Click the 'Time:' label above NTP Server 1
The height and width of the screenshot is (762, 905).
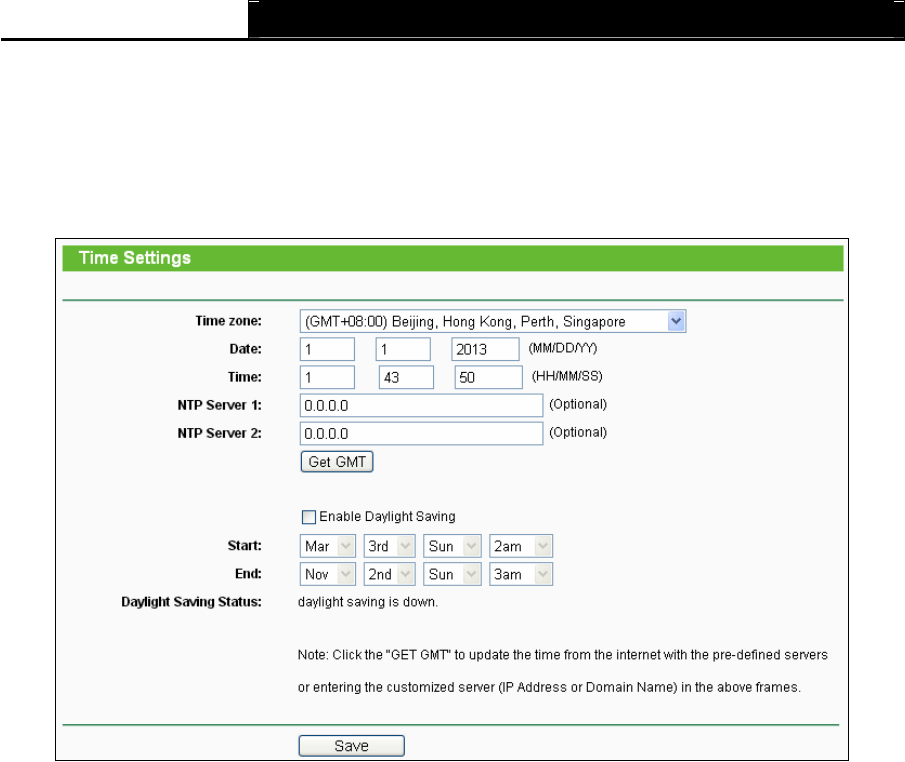(x=245, y=377)
